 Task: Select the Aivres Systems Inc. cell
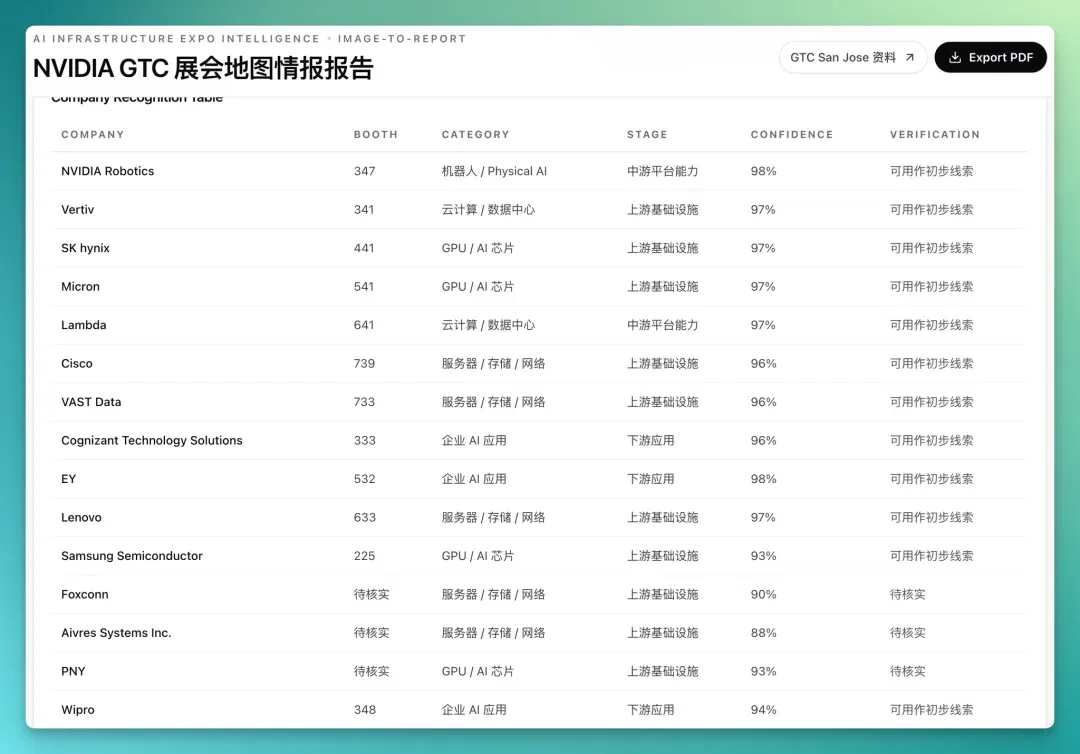(116, 633)
